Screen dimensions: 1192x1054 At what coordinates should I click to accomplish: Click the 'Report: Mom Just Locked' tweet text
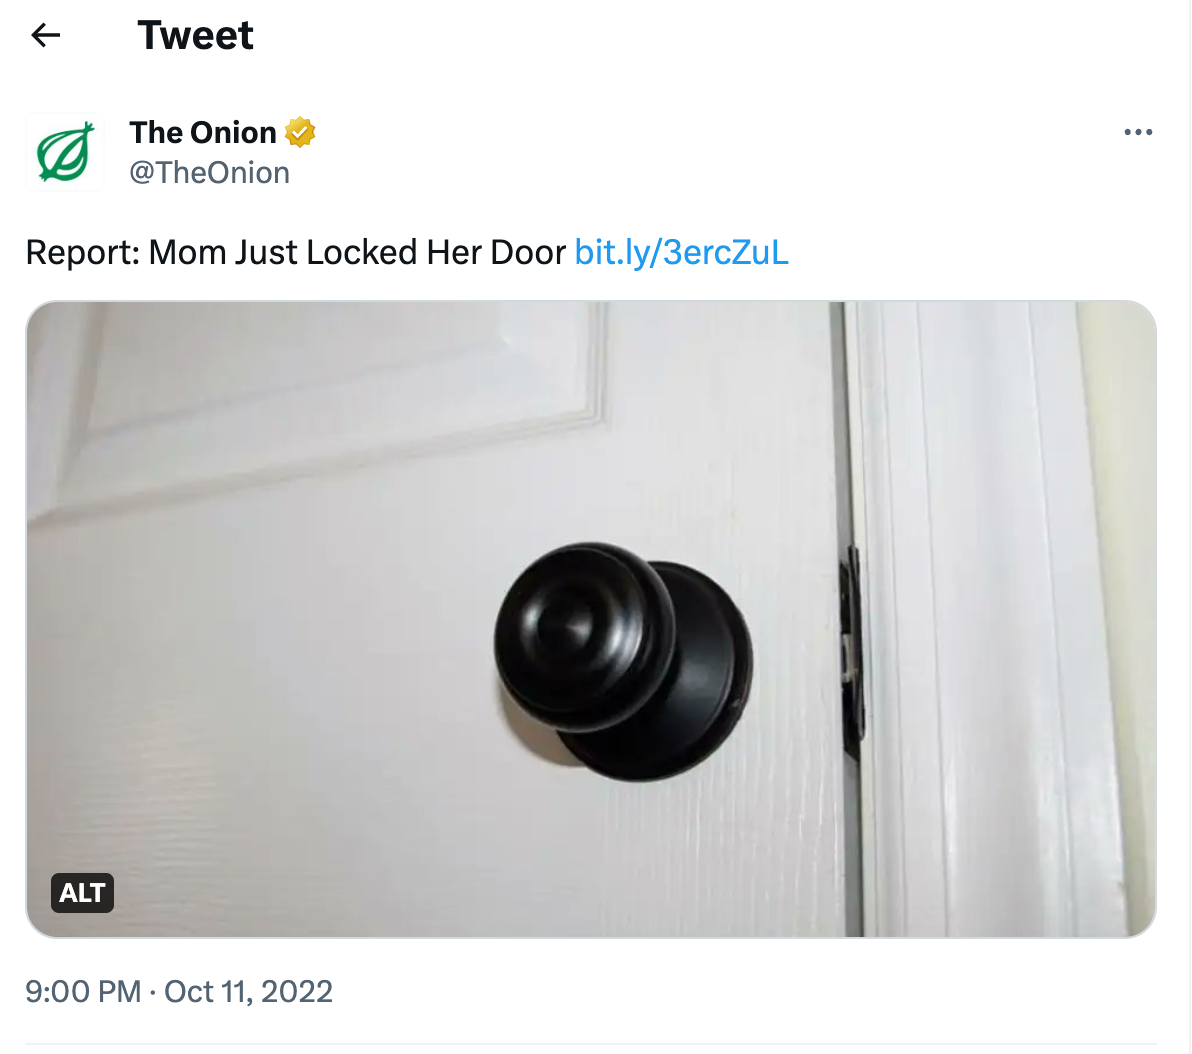tap(296, 252)
